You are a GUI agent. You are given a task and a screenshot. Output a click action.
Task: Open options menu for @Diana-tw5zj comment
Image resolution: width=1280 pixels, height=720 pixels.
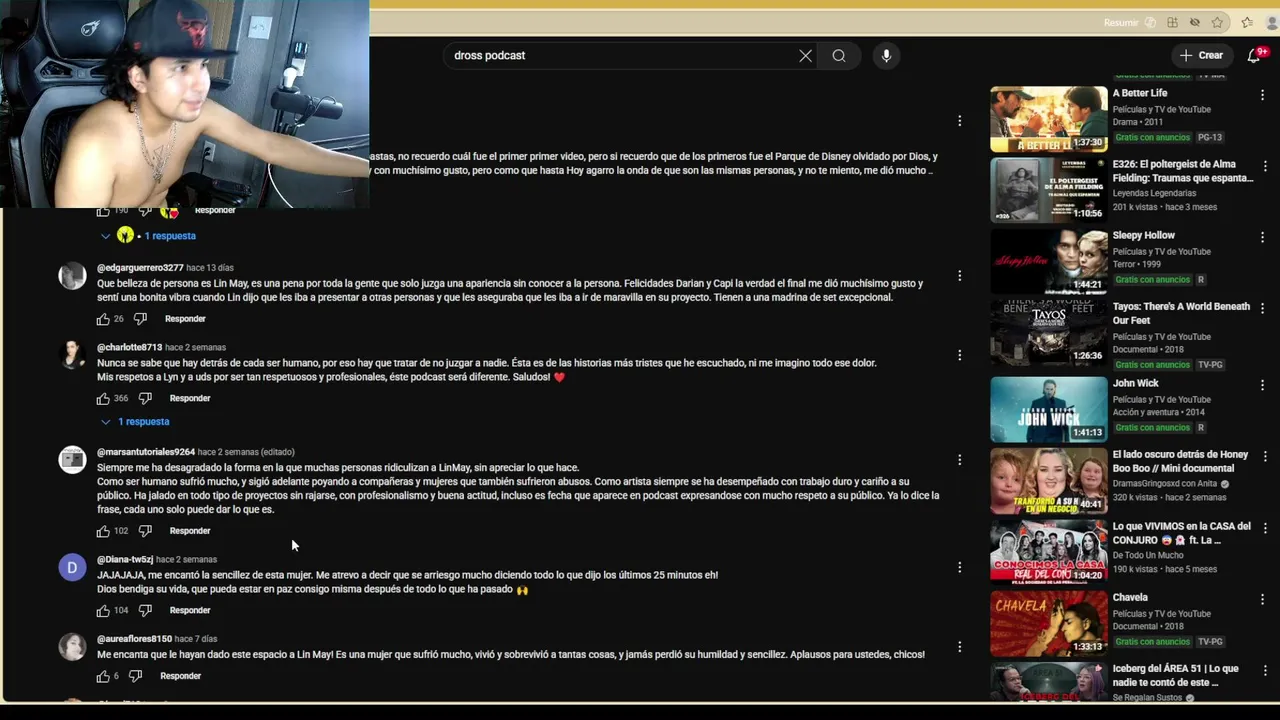[x=959, y=567]
